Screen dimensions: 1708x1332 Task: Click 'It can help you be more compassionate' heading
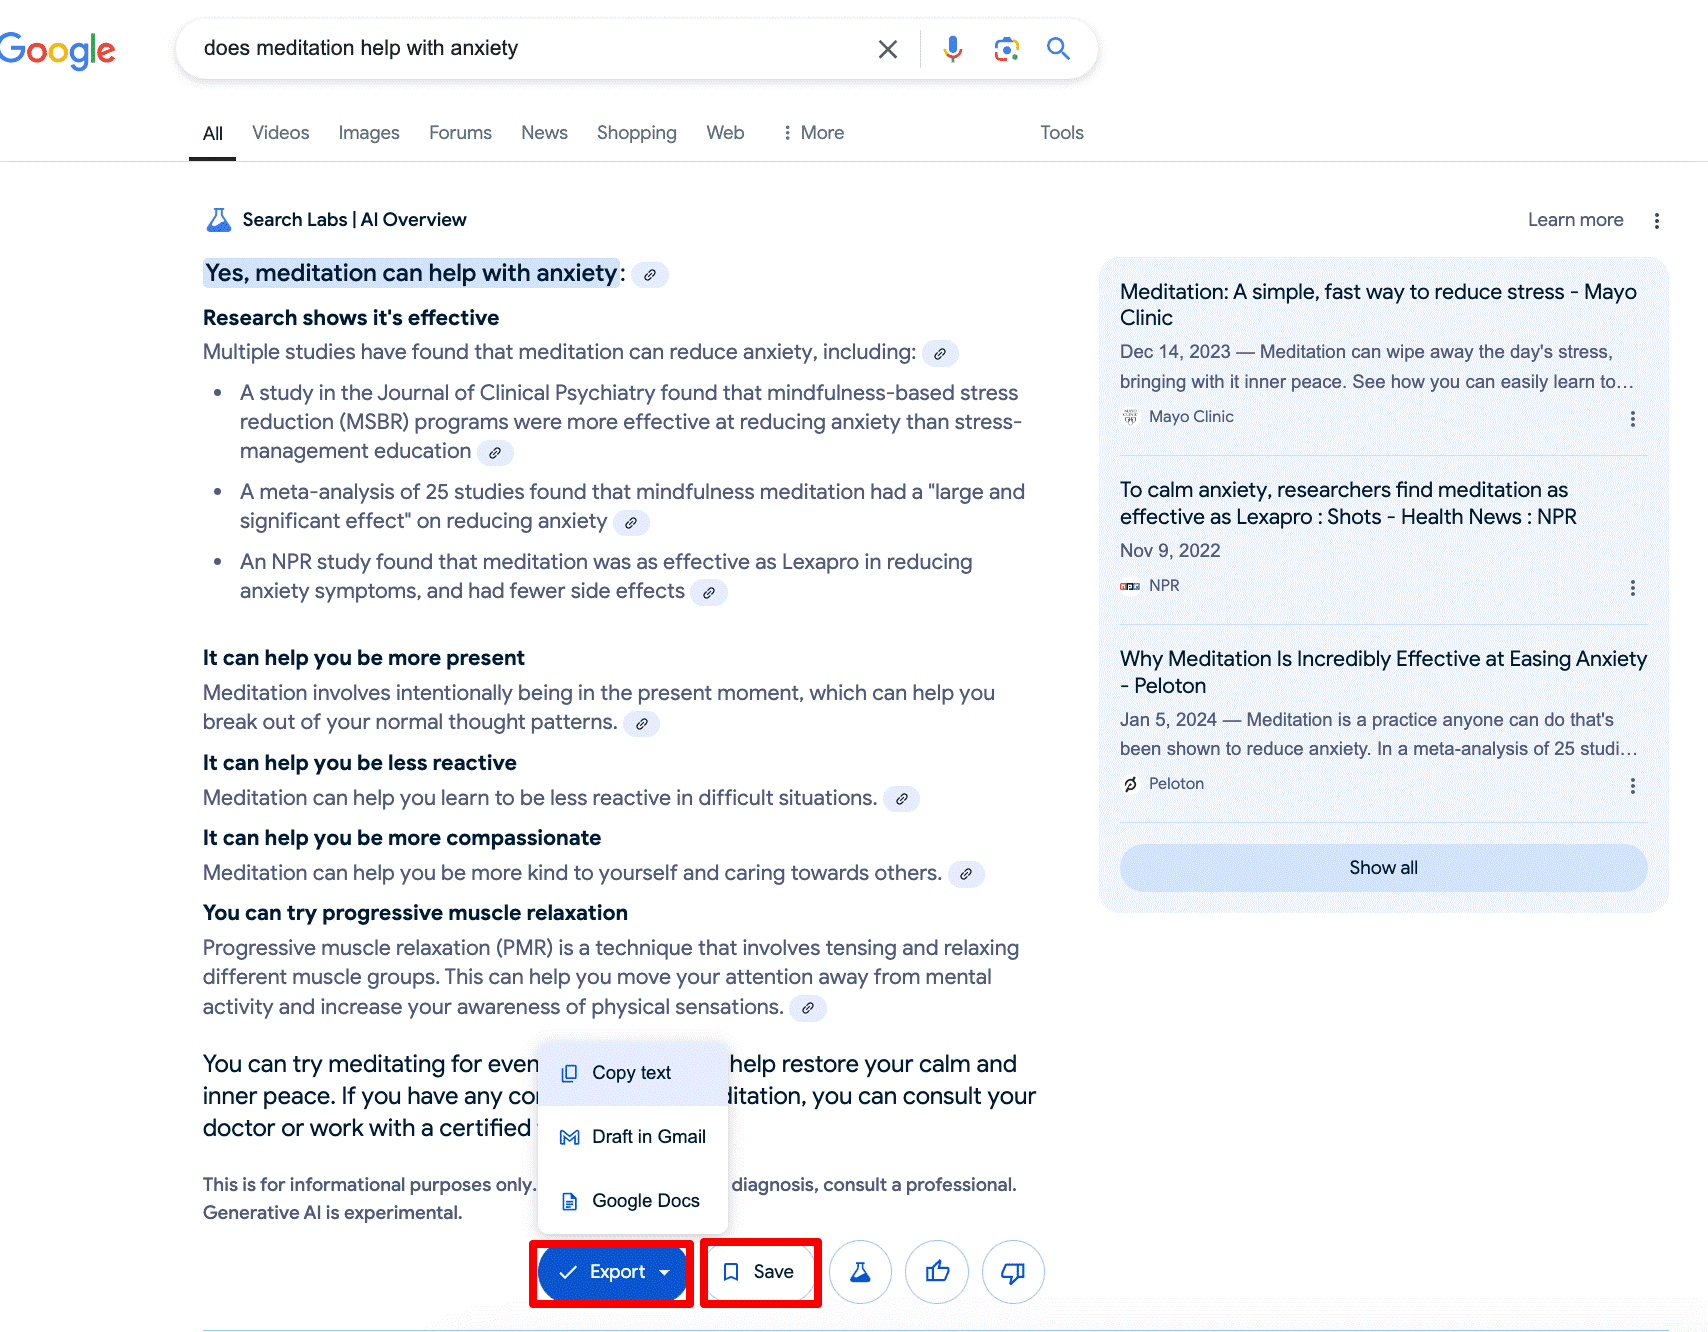402,838
